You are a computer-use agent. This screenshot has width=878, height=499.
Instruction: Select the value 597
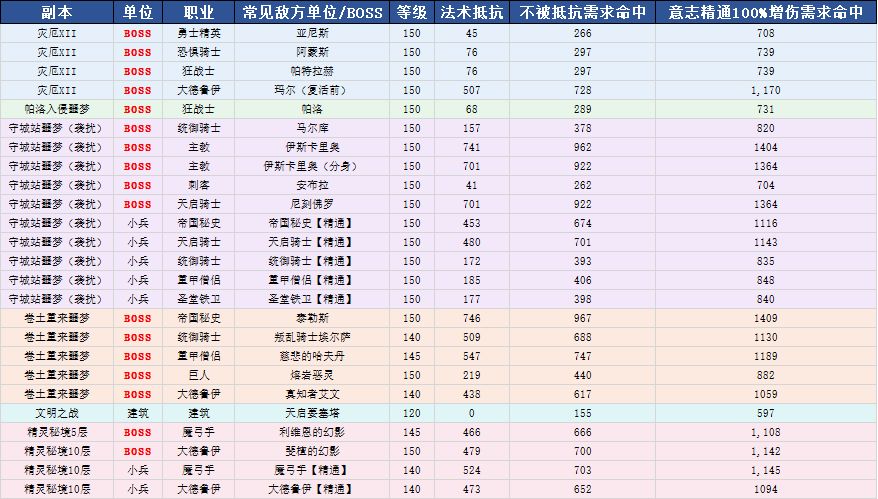coord(765,413)
